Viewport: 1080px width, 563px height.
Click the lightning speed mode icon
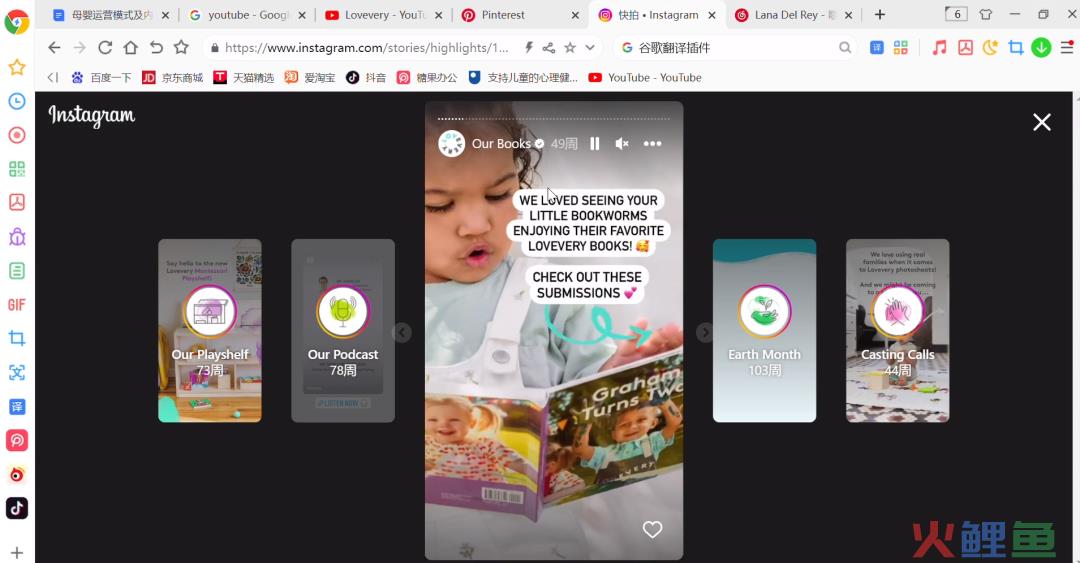point(528,48)
